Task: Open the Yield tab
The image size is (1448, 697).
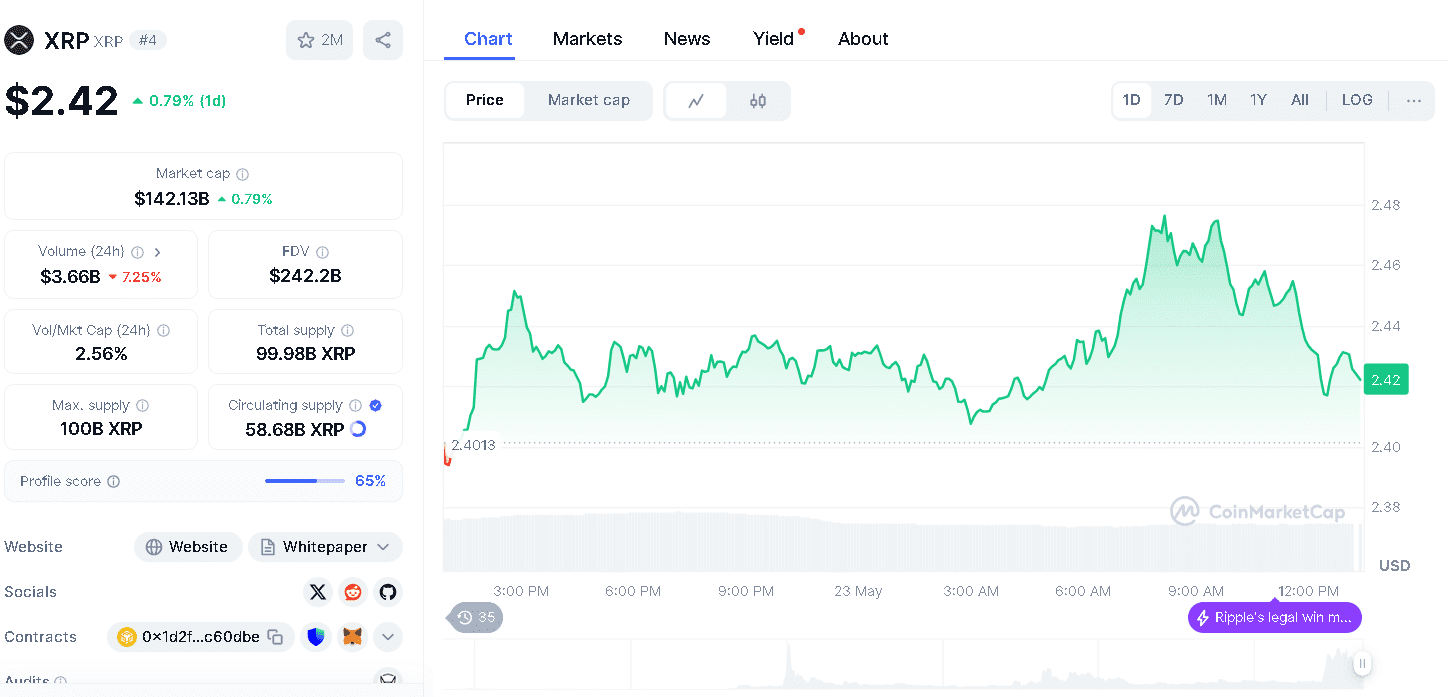Action: click(774, 39)
